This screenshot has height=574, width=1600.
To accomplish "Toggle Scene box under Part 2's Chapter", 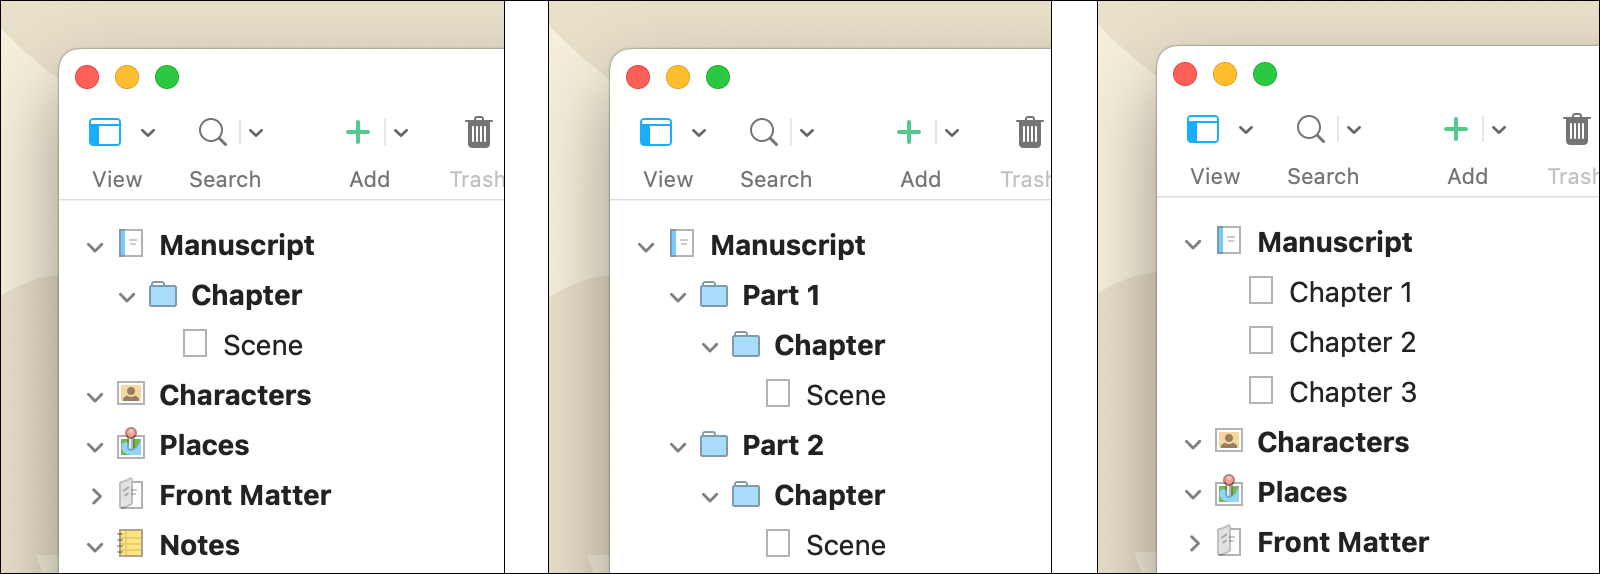I will tap(778, 544).
